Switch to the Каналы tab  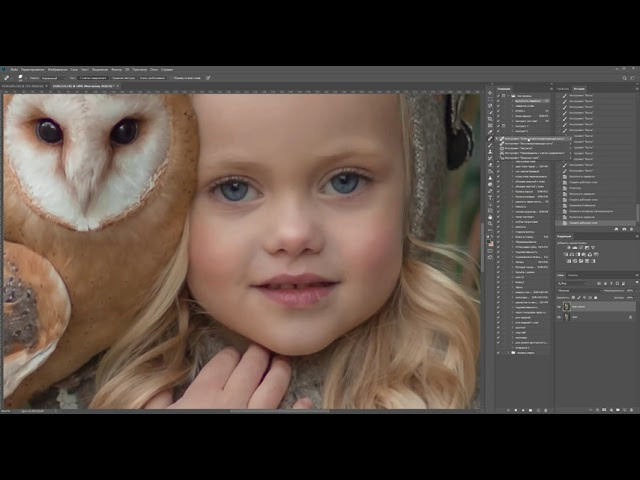tap(573, 275)
